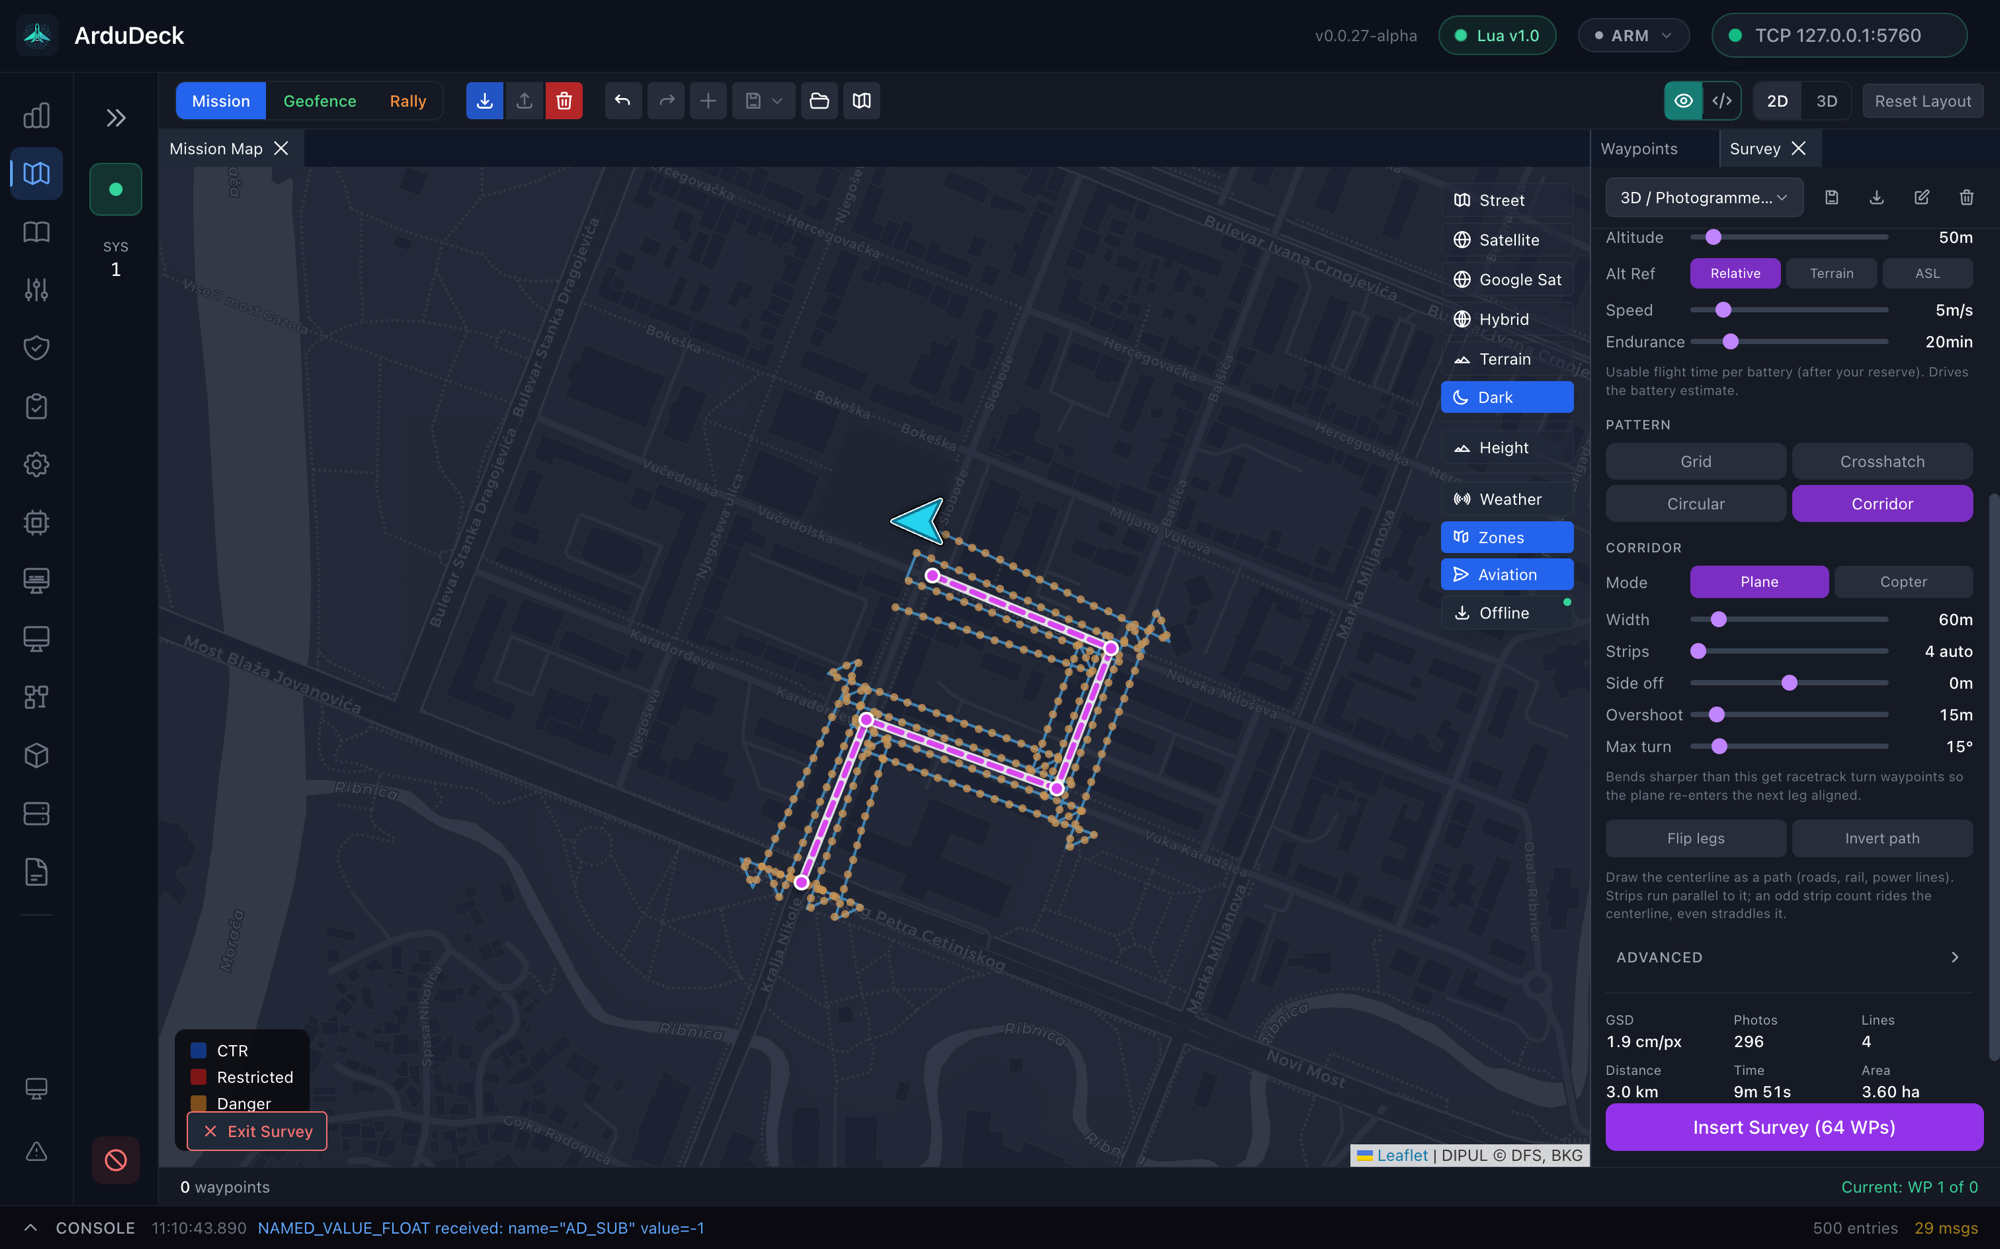Click the Overshoot slider handle
Viewport: 2000px width, 1249px height.
coord(1717,715)
